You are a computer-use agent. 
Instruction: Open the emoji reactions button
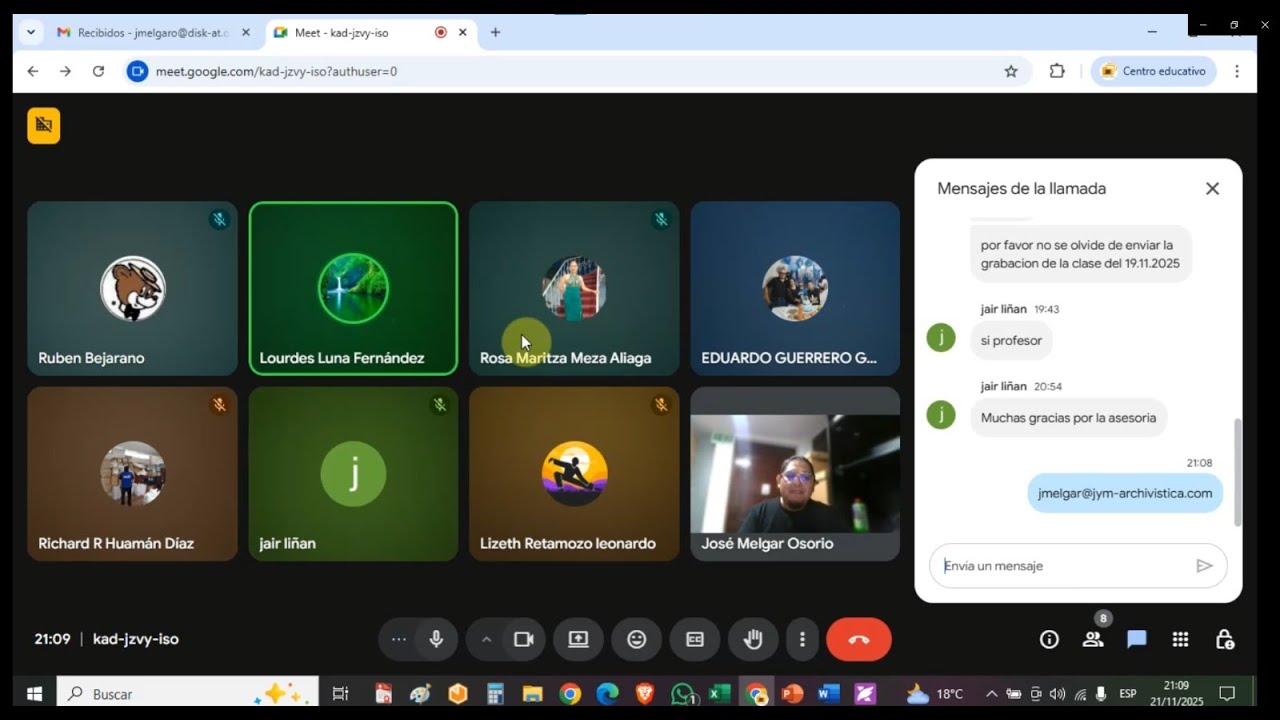[x=637, y=640]
